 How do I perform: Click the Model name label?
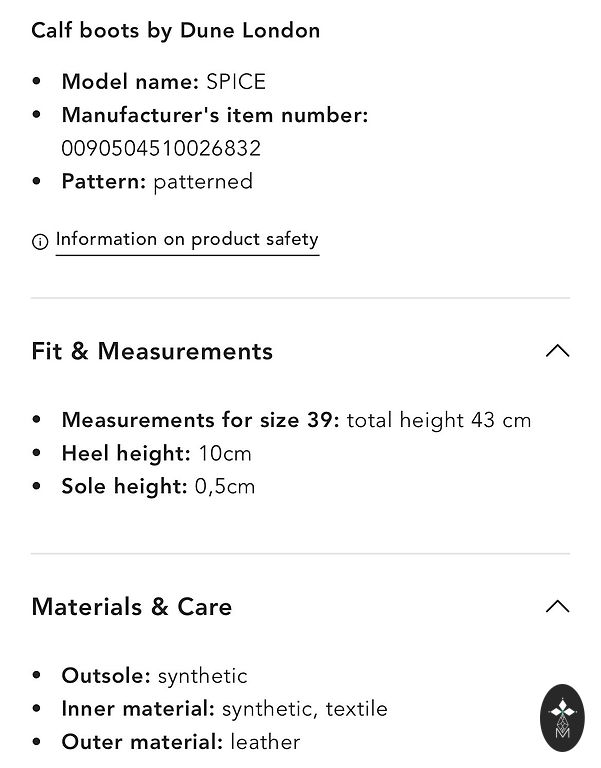pos(131,82)
